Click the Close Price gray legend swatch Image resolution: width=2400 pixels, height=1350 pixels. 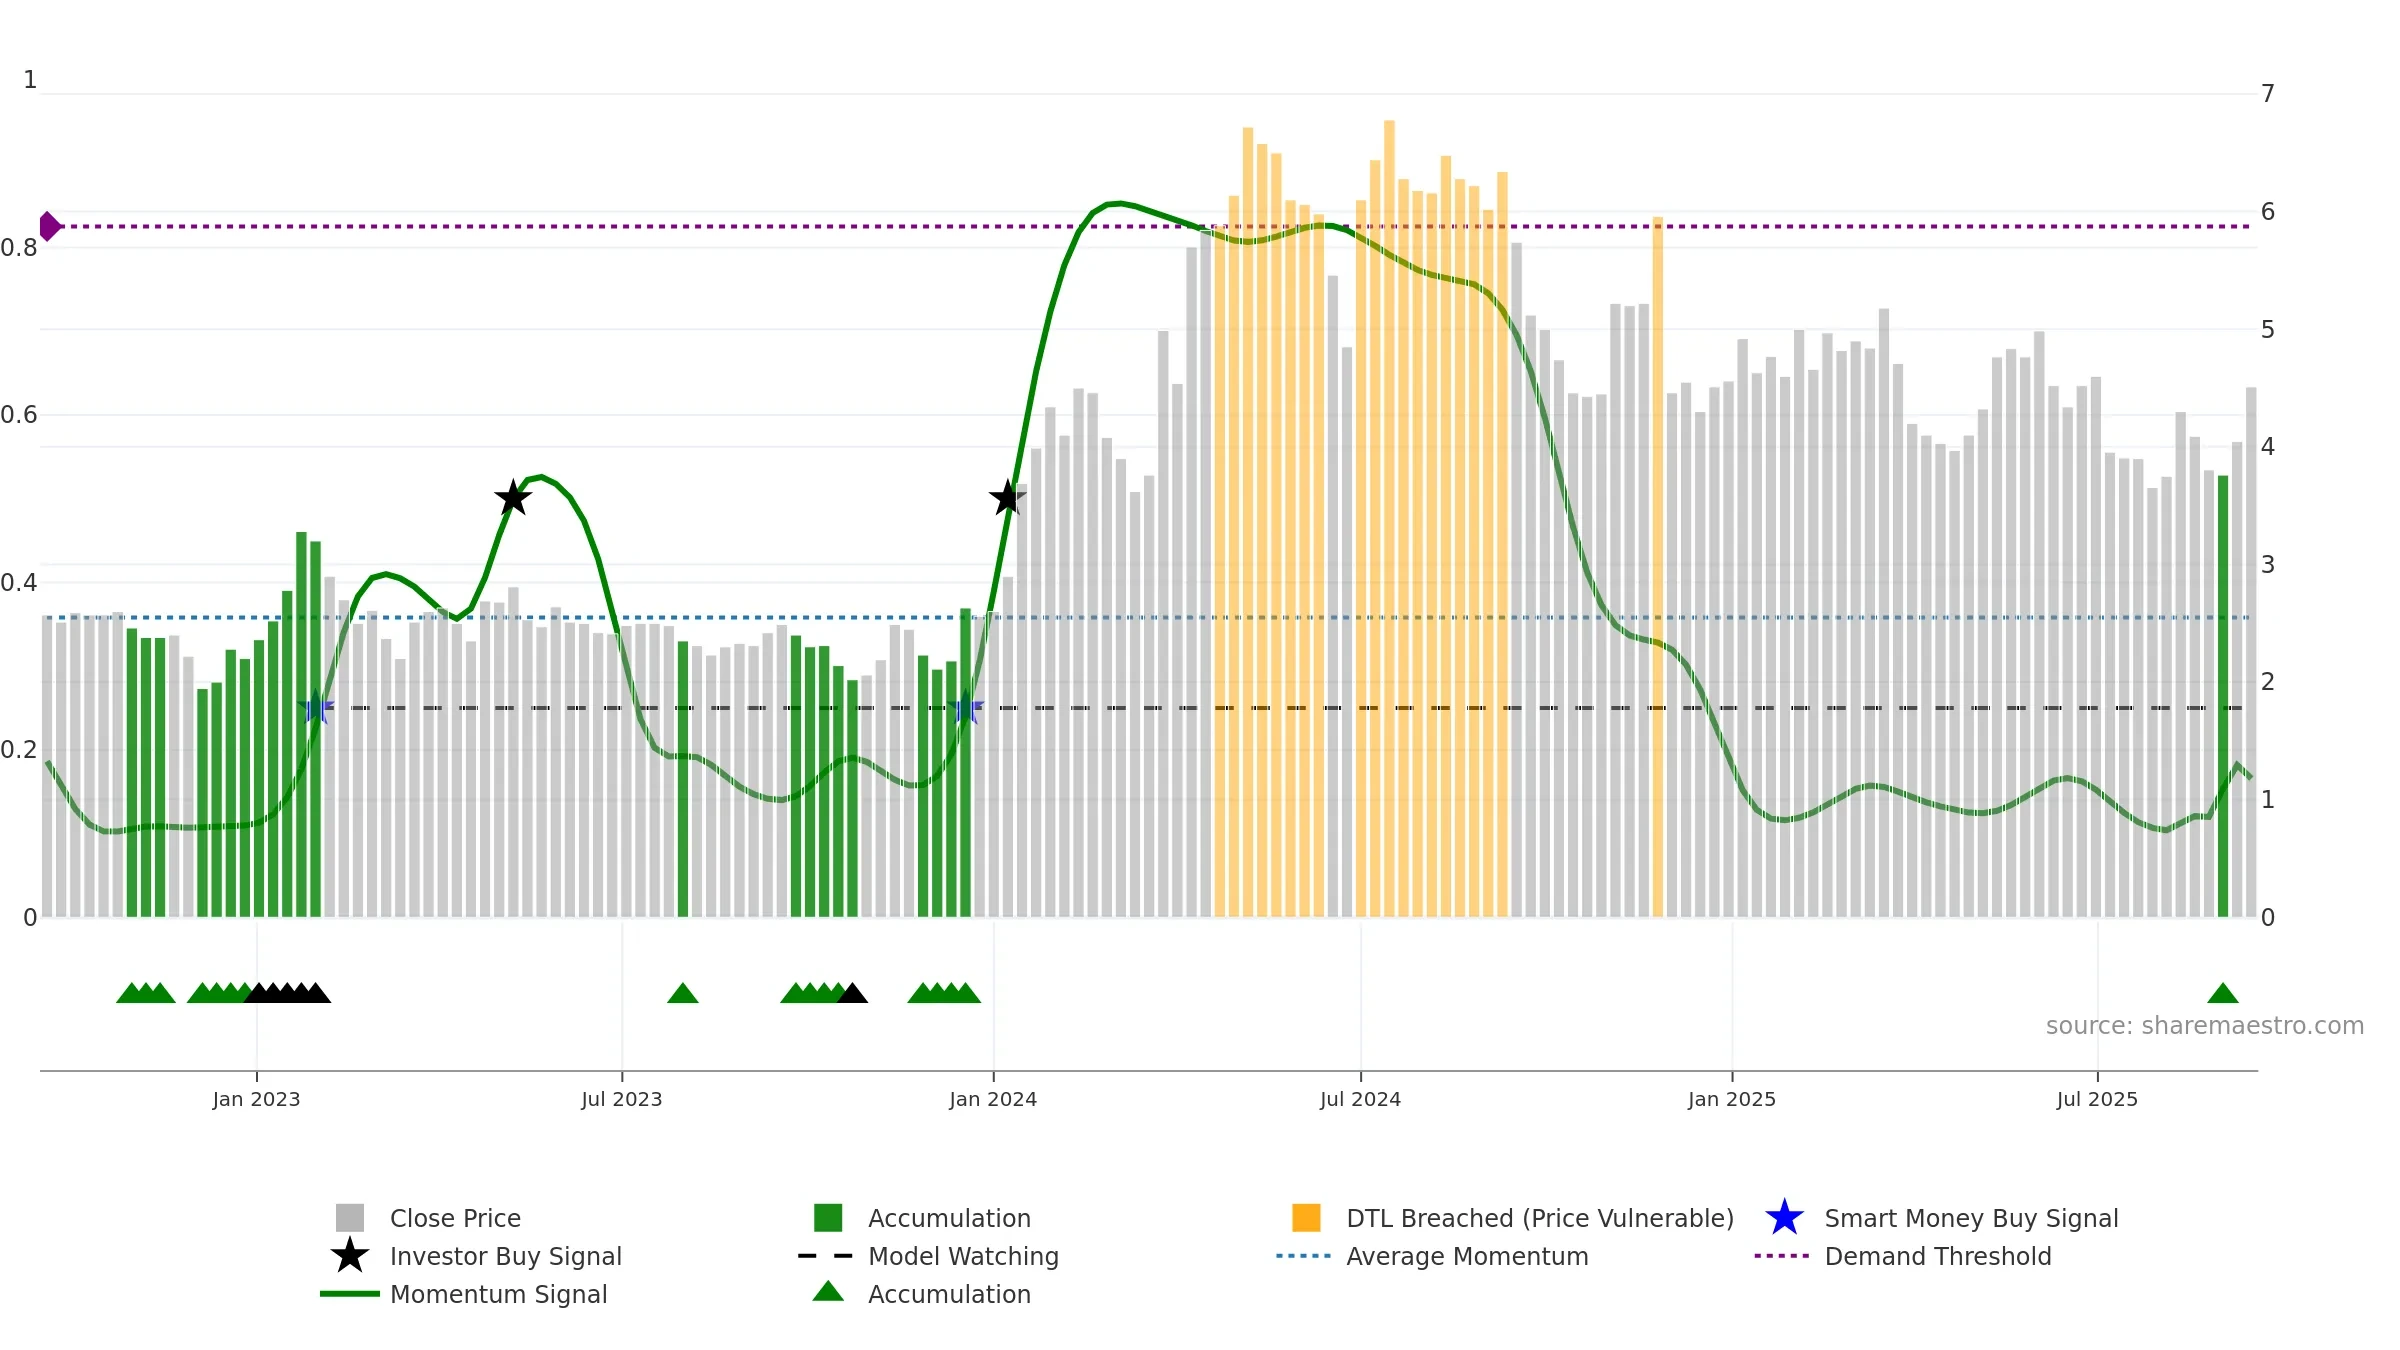point(350,1218)
